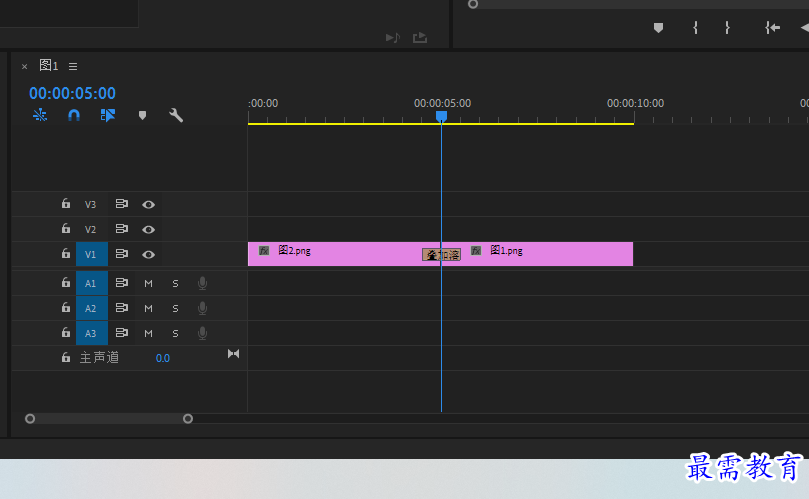Image resolution: width=809 pixels, height=499 pixels.
Task: Click the Export Frame icon
Action: click(x=420, y=38)
